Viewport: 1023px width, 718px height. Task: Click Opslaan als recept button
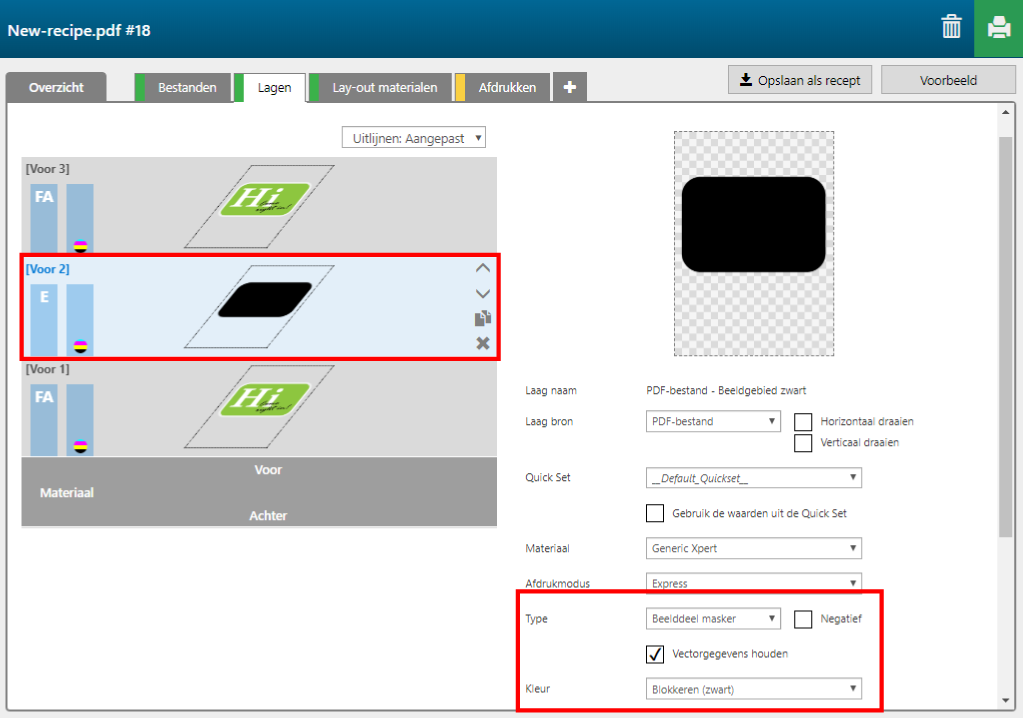click(x=800, y=80)
